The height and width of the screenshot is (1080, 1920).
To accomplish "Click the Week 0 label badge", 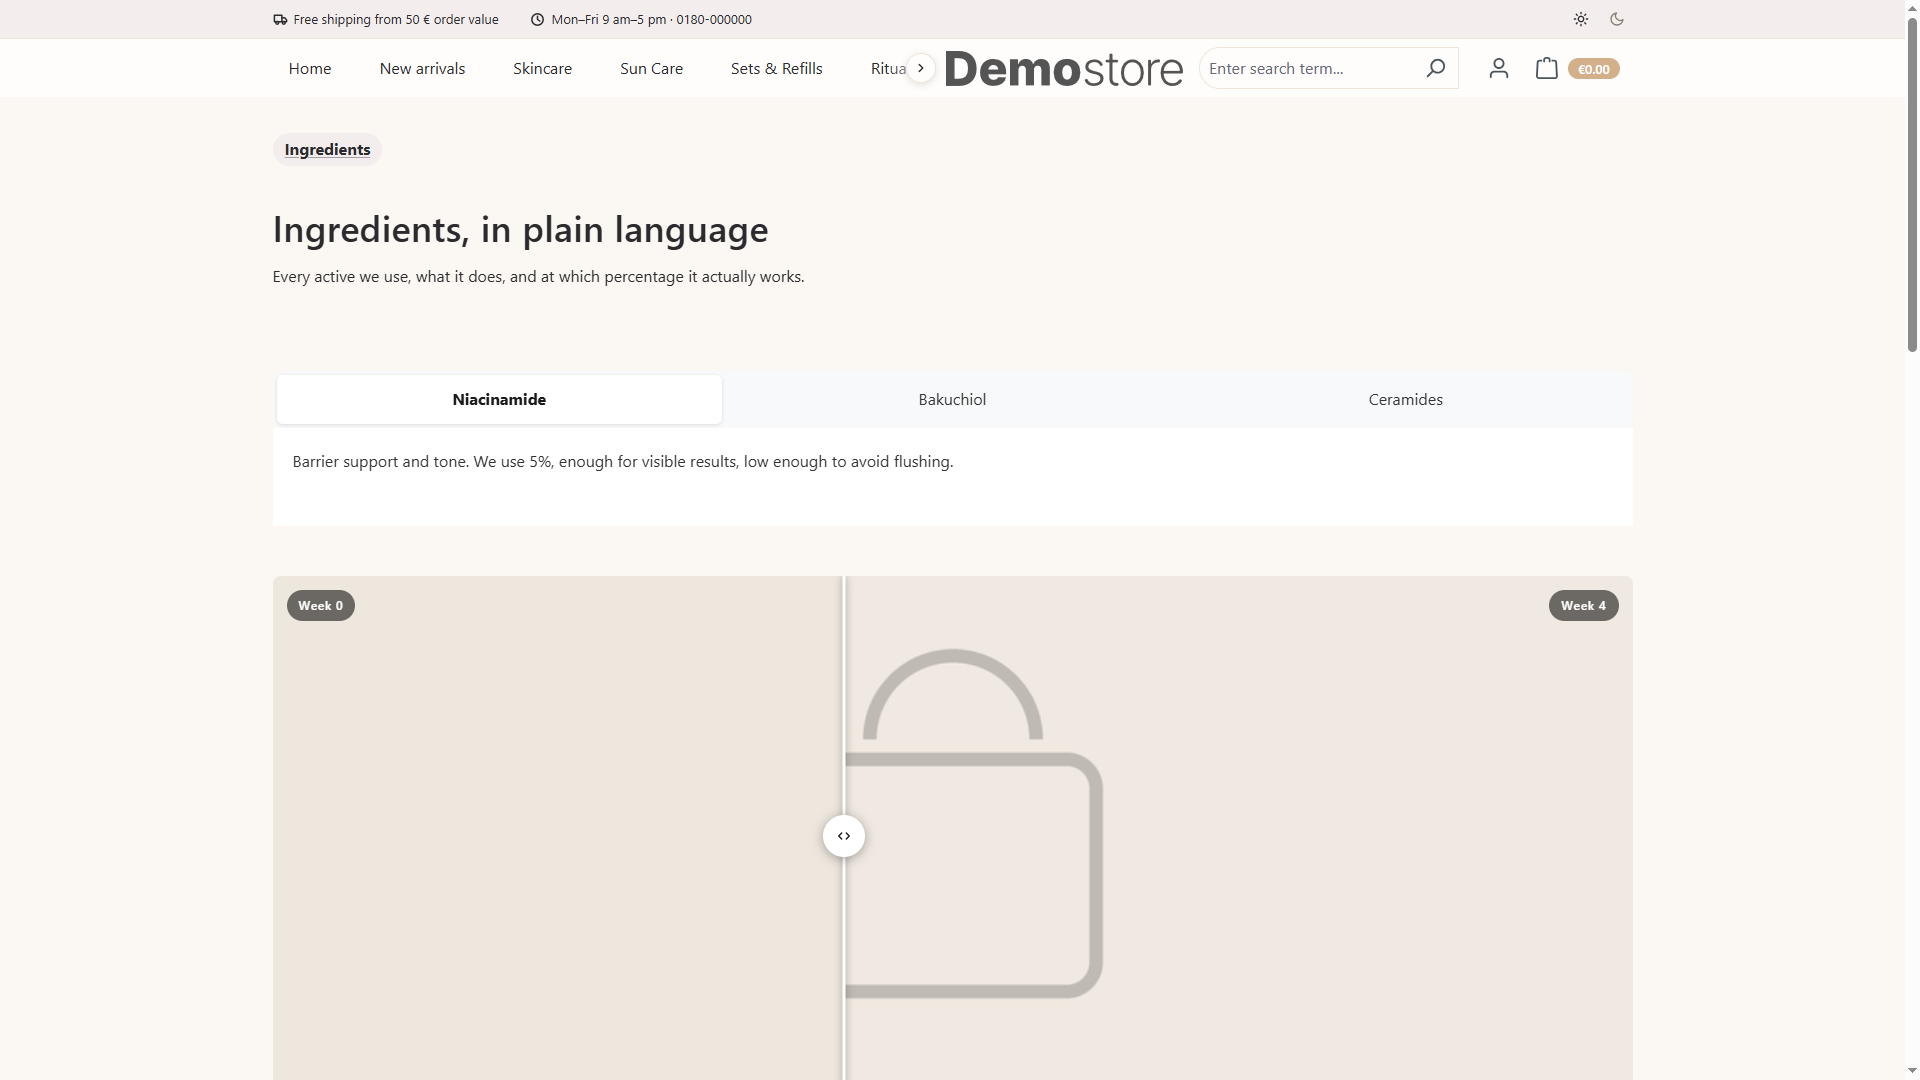I will click(320, 605).
